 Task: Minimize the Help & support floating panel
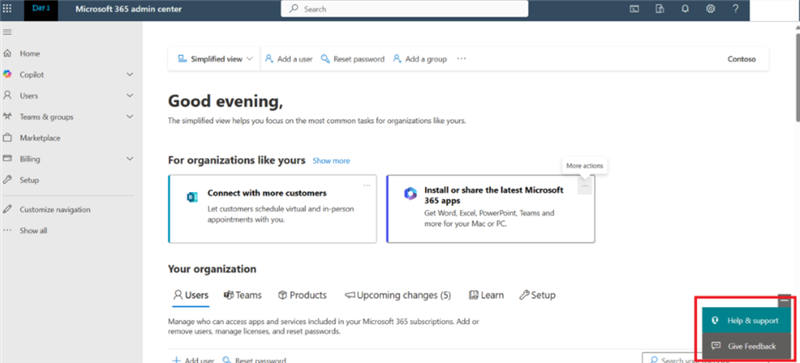point(785,301)
